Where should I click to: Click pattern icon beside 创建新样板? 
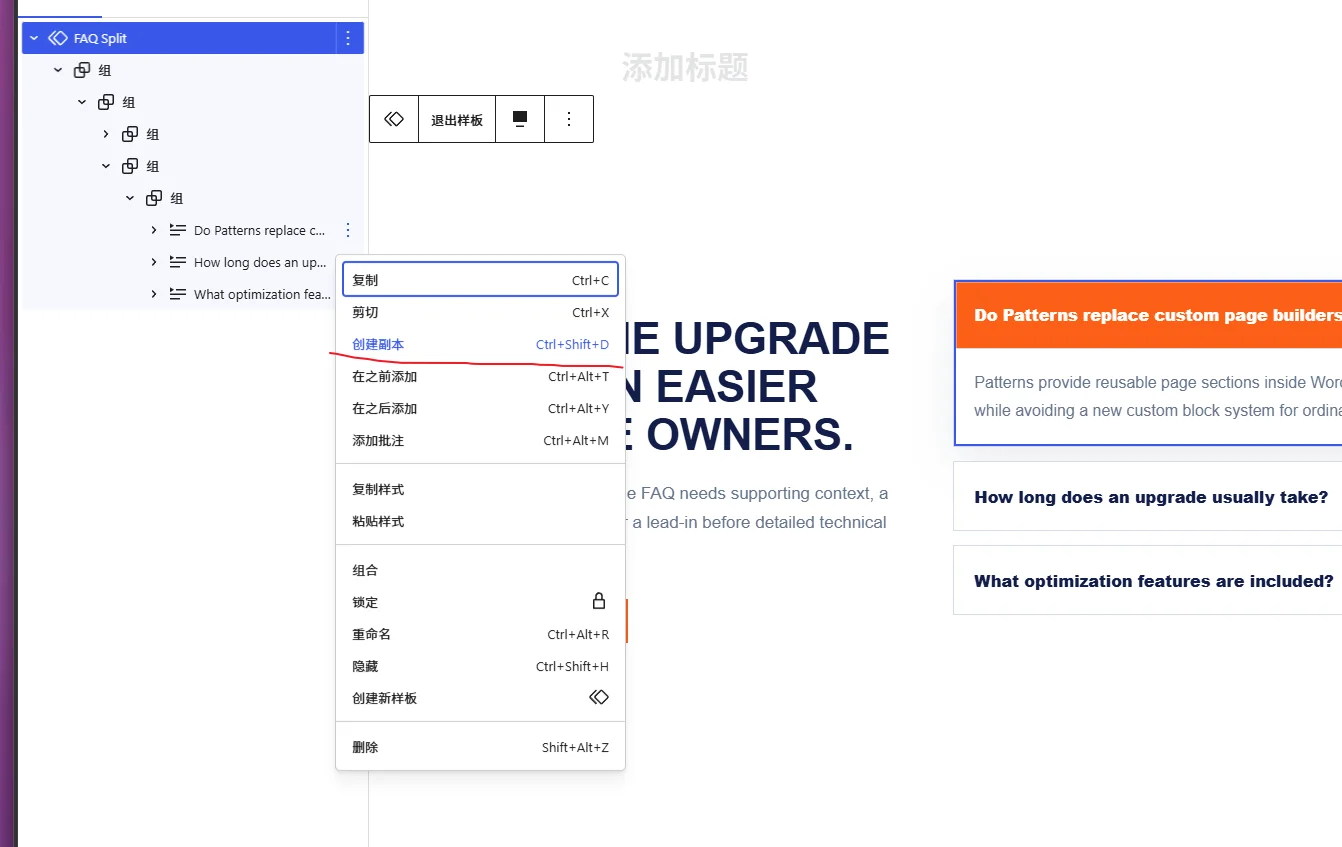pos(598,697)
